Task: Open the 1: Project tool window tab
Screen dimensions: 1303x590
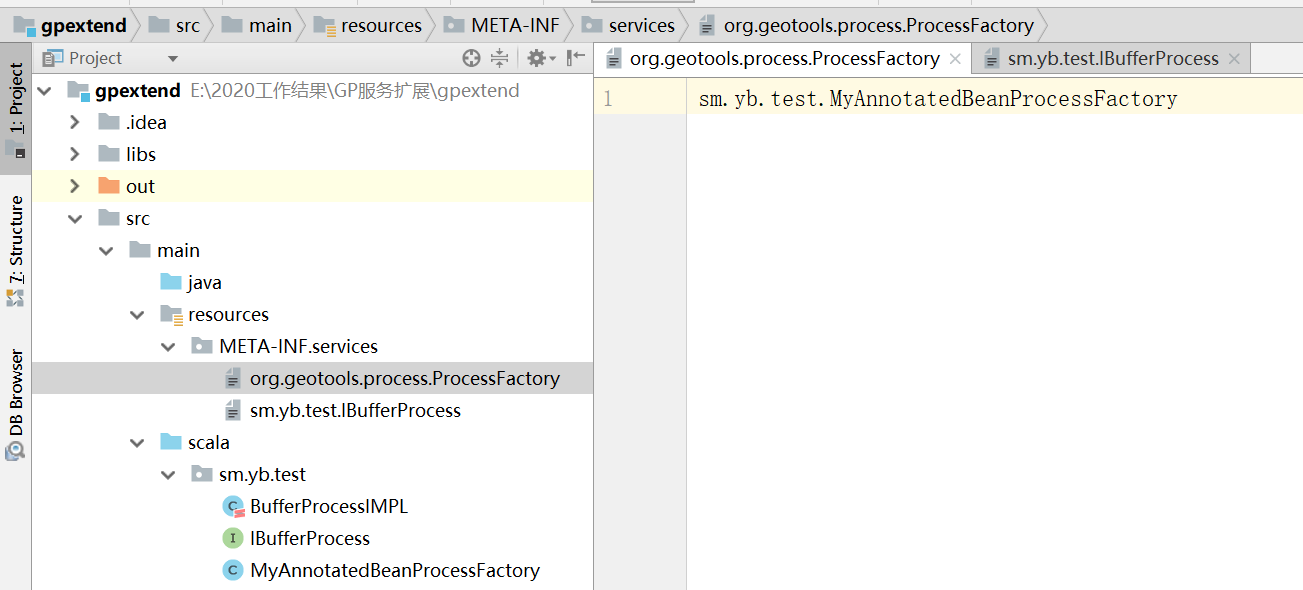Action: pos(16,109)
